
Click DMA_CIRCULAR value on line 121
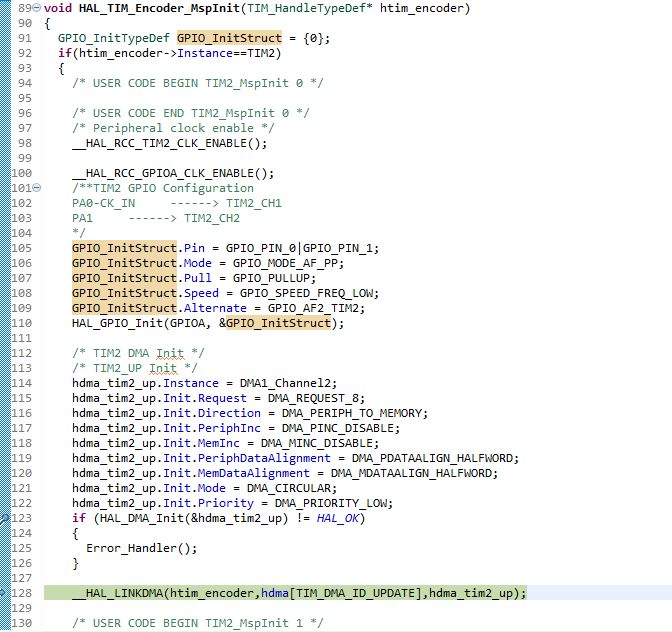288,488
